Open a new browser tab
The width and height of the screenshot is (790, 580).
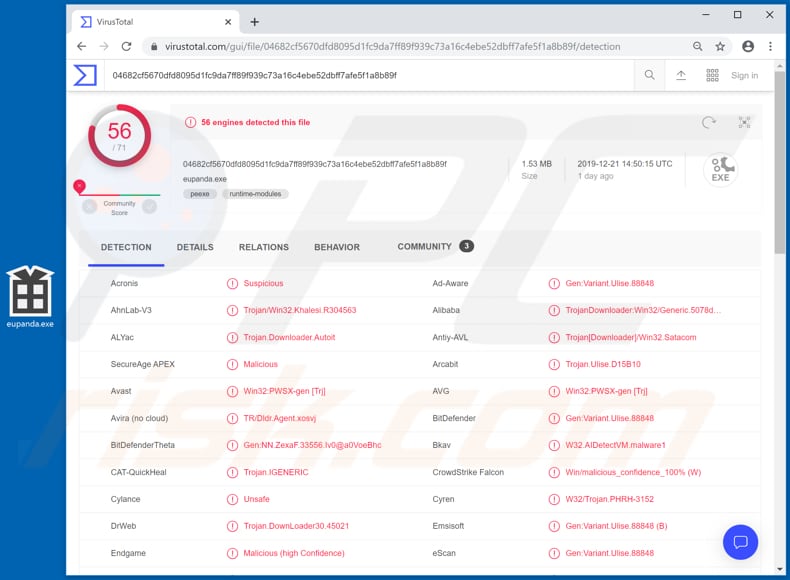(x=255, y=21)
